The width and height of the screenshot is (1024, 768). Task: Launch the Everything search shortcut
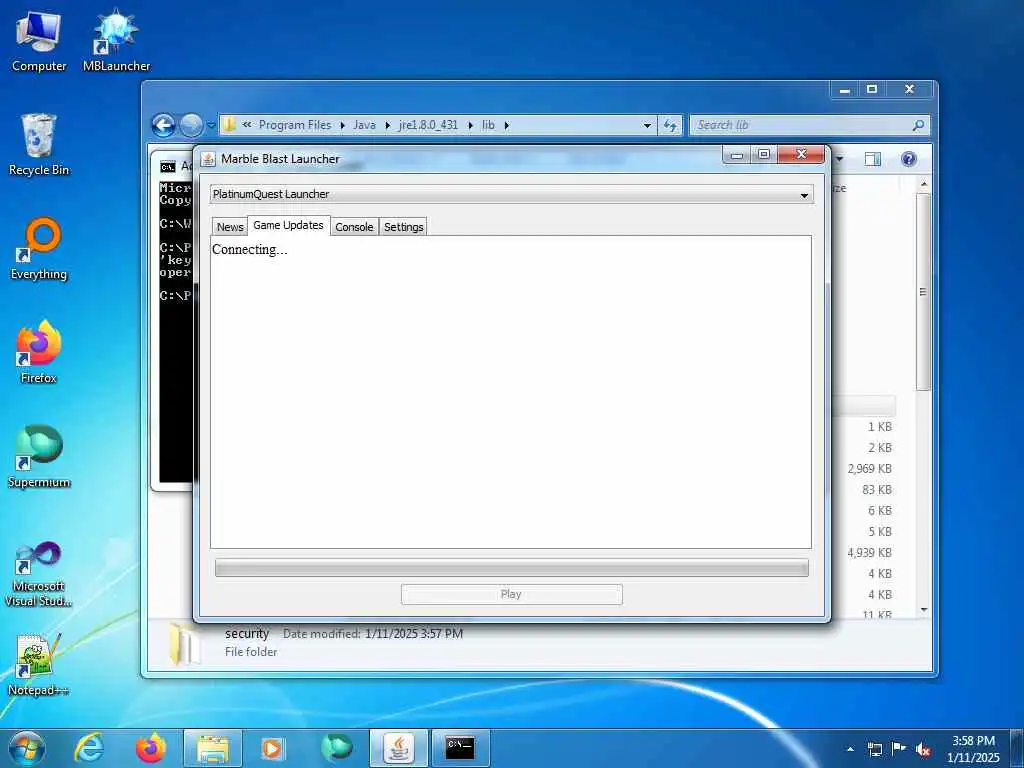click(39, 249)
